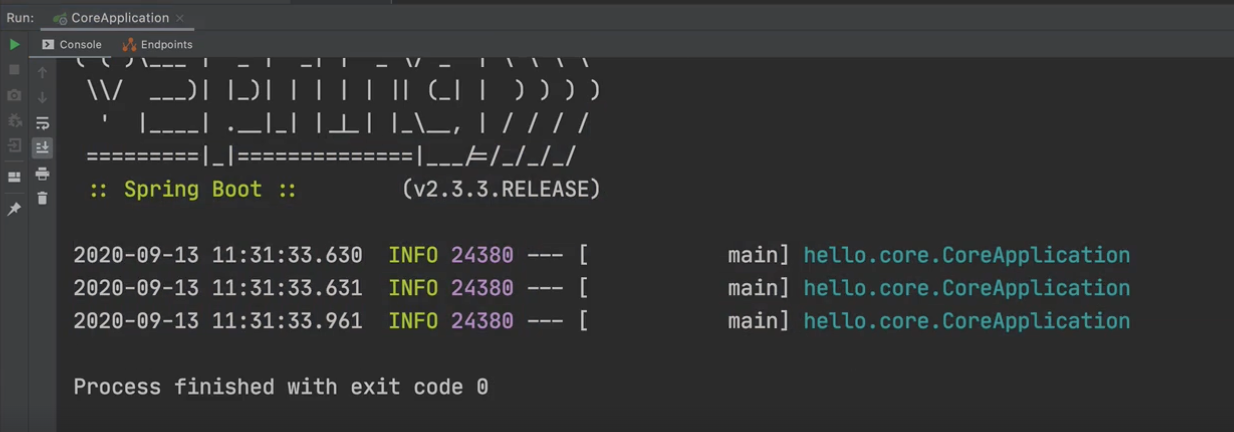Open the Restore Layout icon
The image size is (1234, 432).
14,177
